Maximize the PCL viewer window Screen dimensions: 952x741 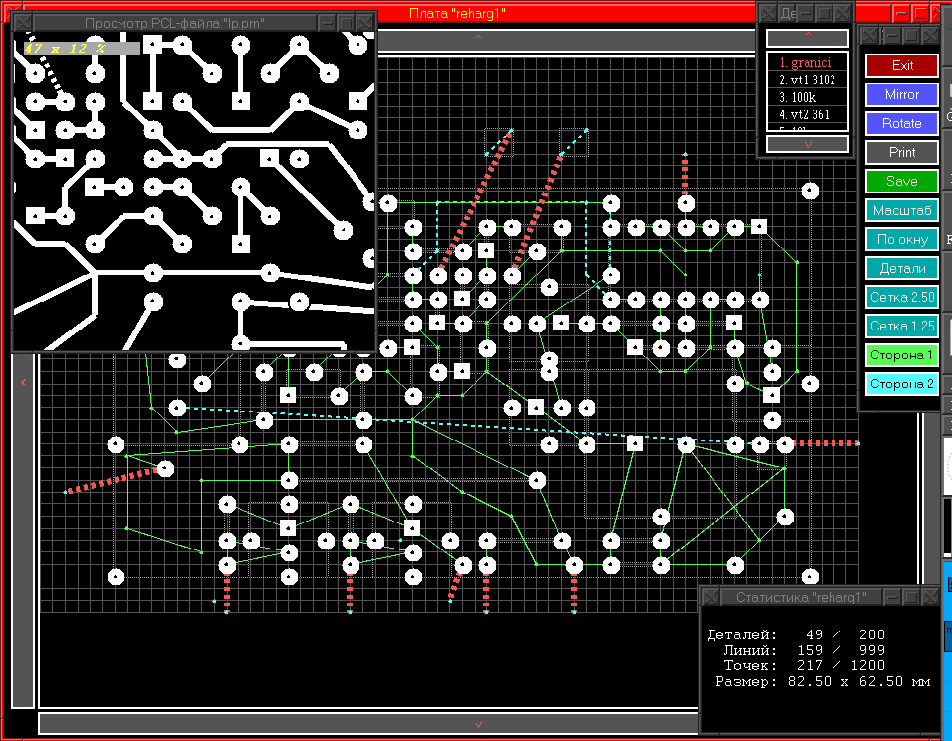345,23
